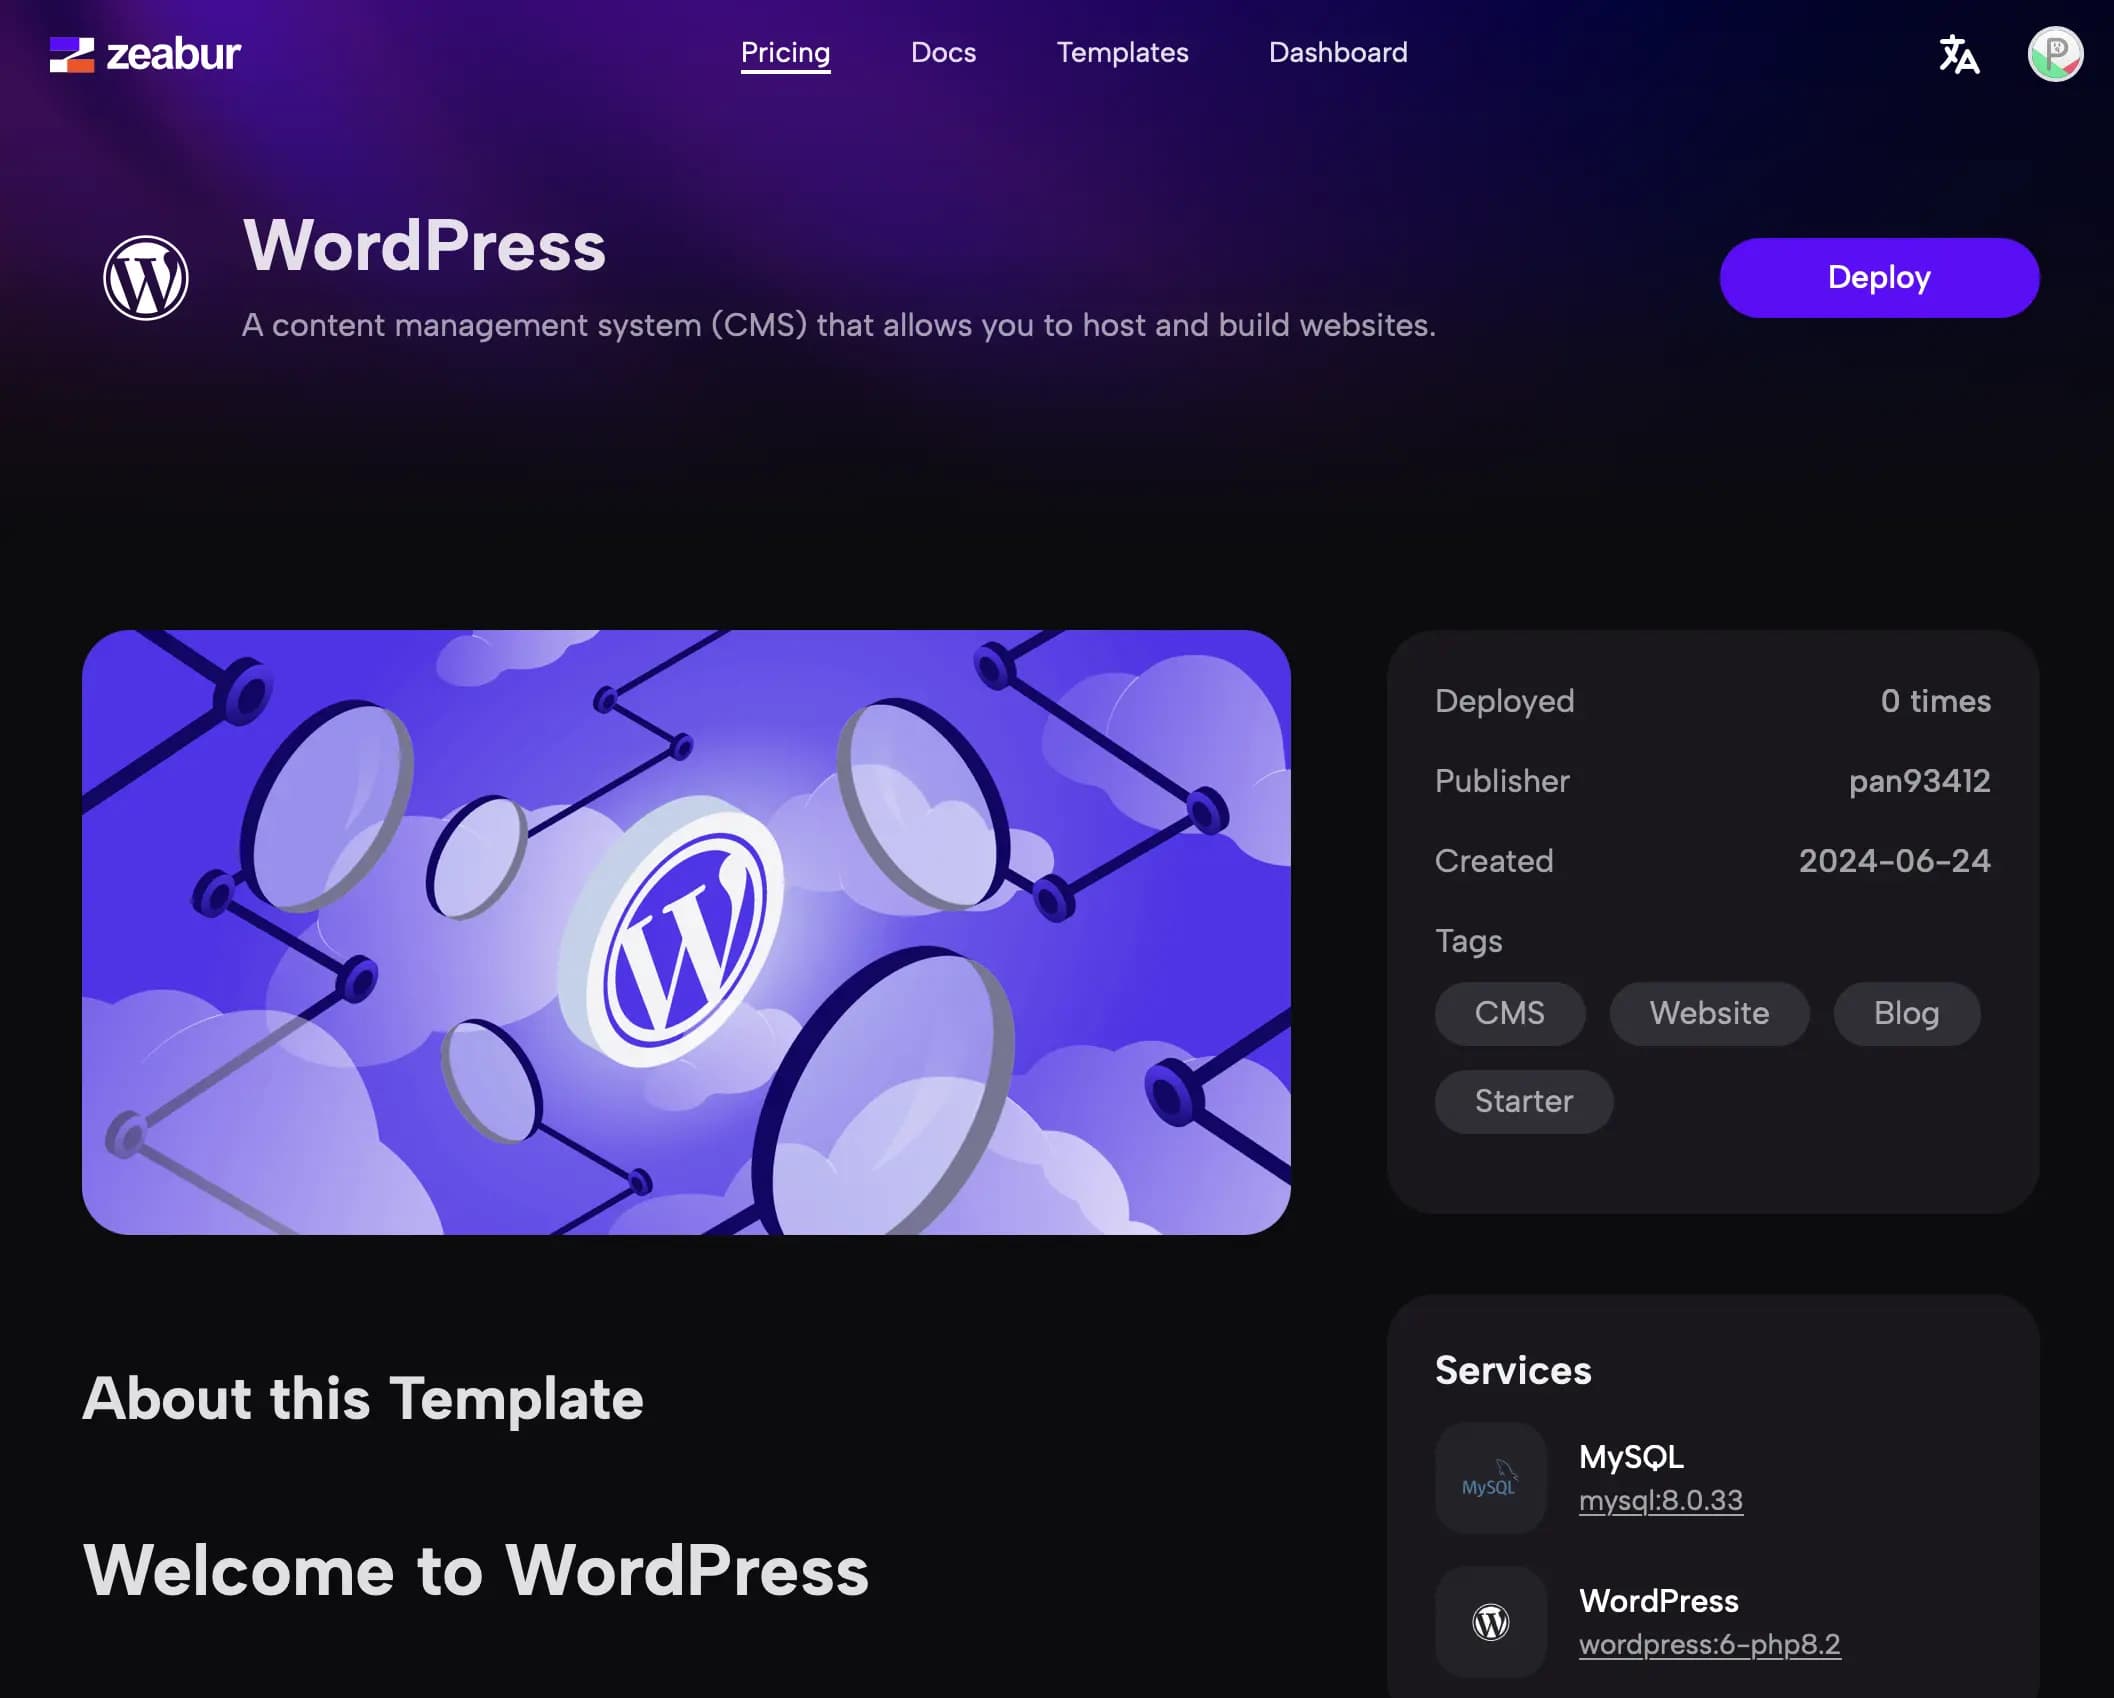Select the Blog tag
The width and height of the screenshot is (2114, 1698).
(1906, 1014)
